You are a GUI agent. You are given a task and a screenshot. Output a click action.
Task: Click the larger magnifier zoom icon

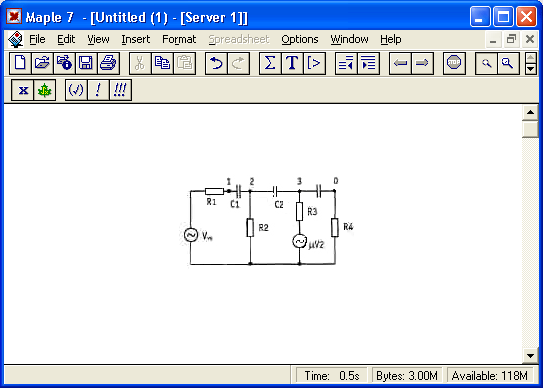click(508, 63)
